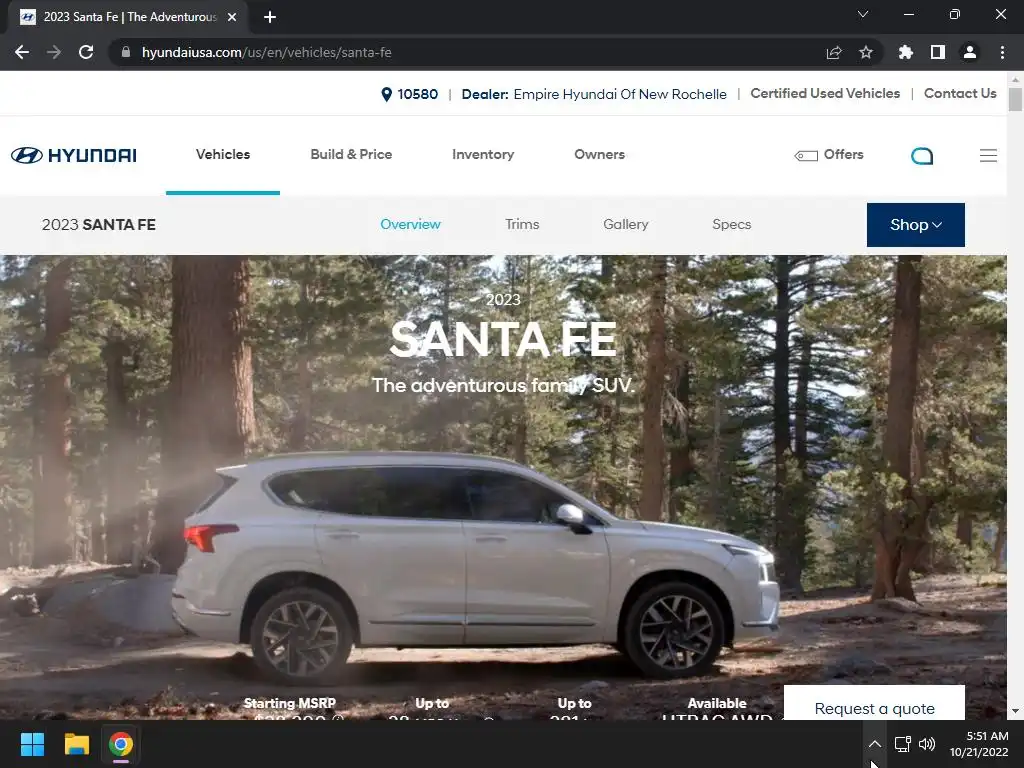The height and width of the screenshot is (768, 1024).
Task: Switch to the Specs tab
Action: pyautogui.click(x=731, y=224)
